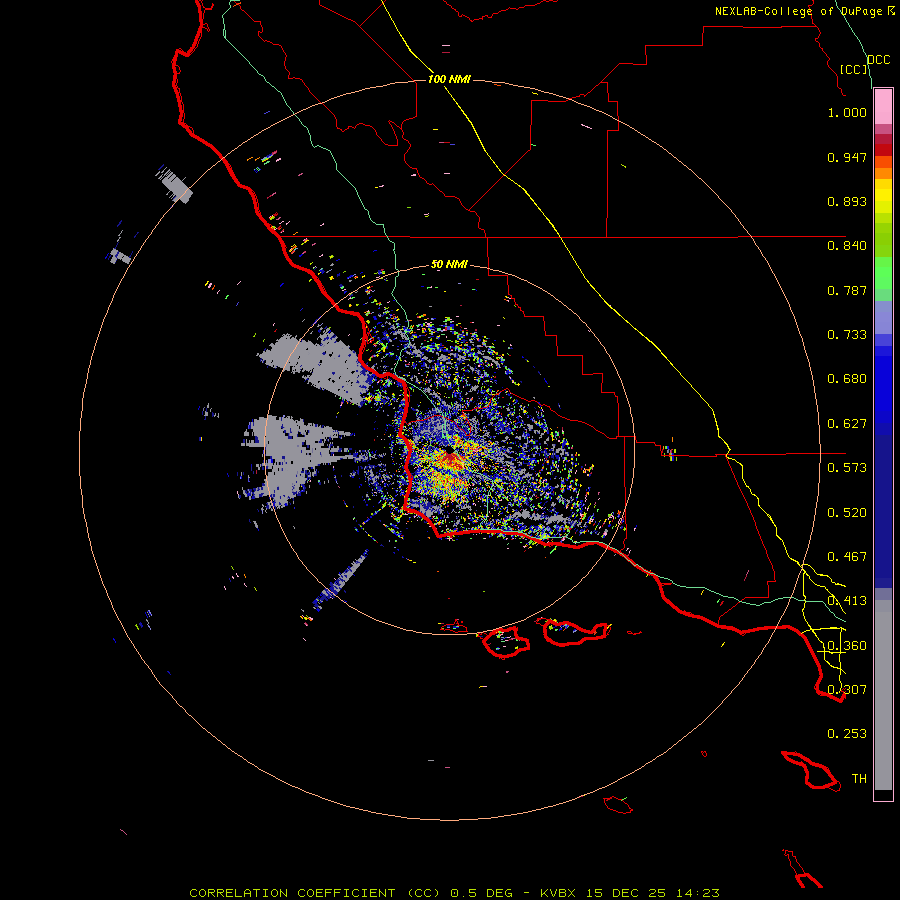
Task: Select the 0.733 legend value
Action: coord(847,335)
